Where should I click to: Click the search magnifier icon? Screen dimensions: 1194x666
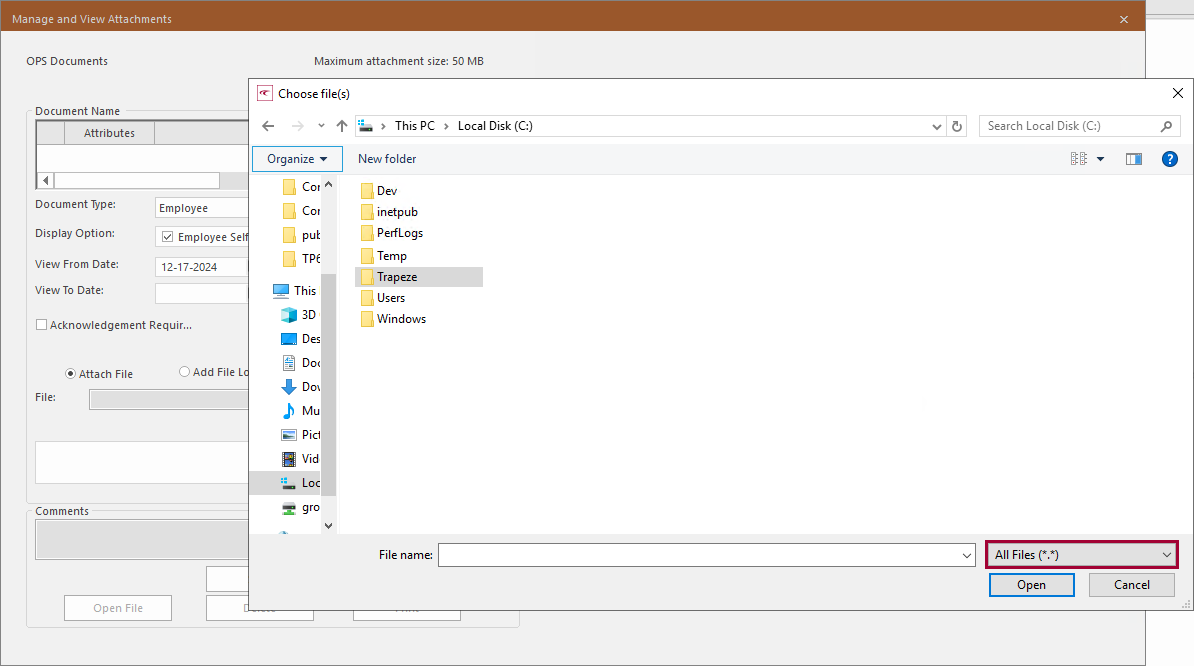click(x=1165, y=126)
